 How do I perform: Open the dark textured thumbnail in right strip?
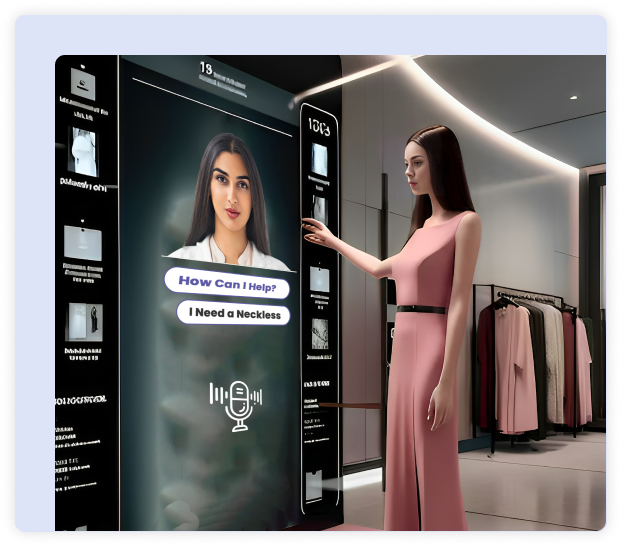320,334
